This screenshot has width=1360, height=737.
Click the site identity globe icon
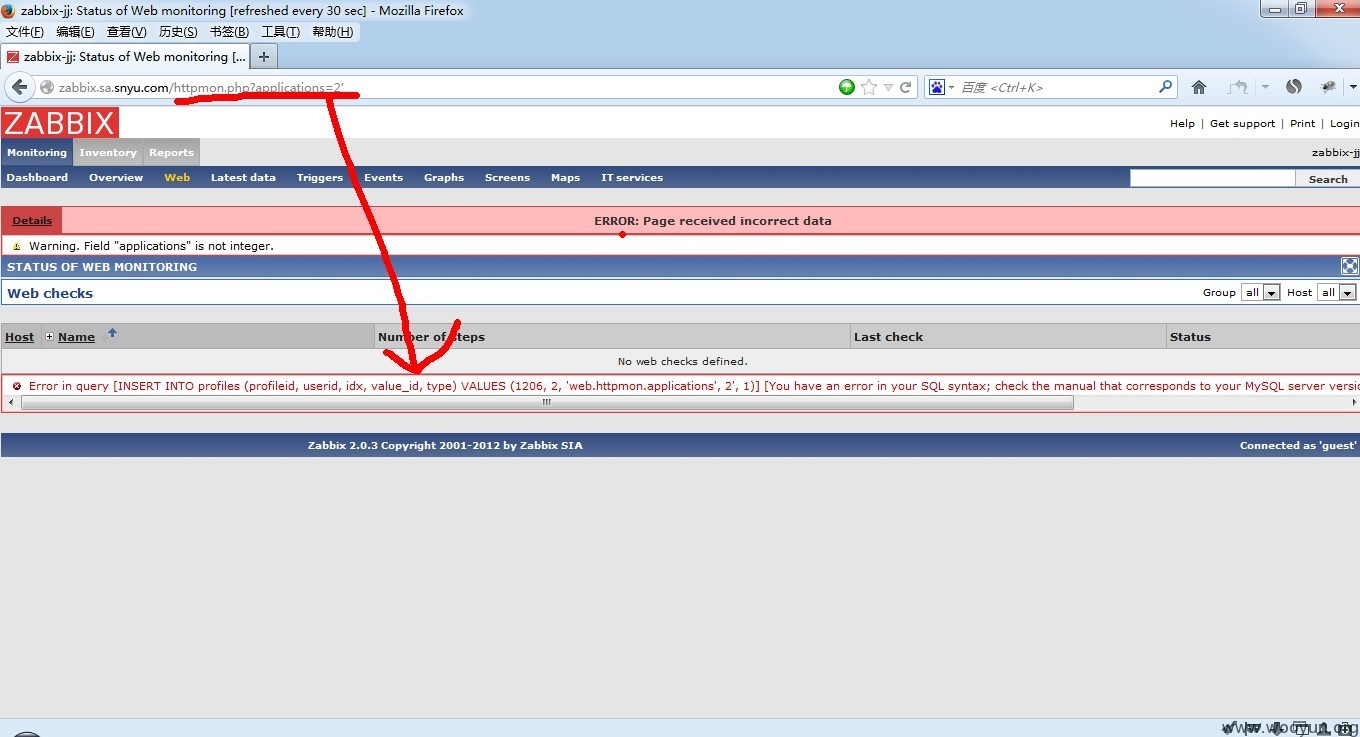pos(46,88)
